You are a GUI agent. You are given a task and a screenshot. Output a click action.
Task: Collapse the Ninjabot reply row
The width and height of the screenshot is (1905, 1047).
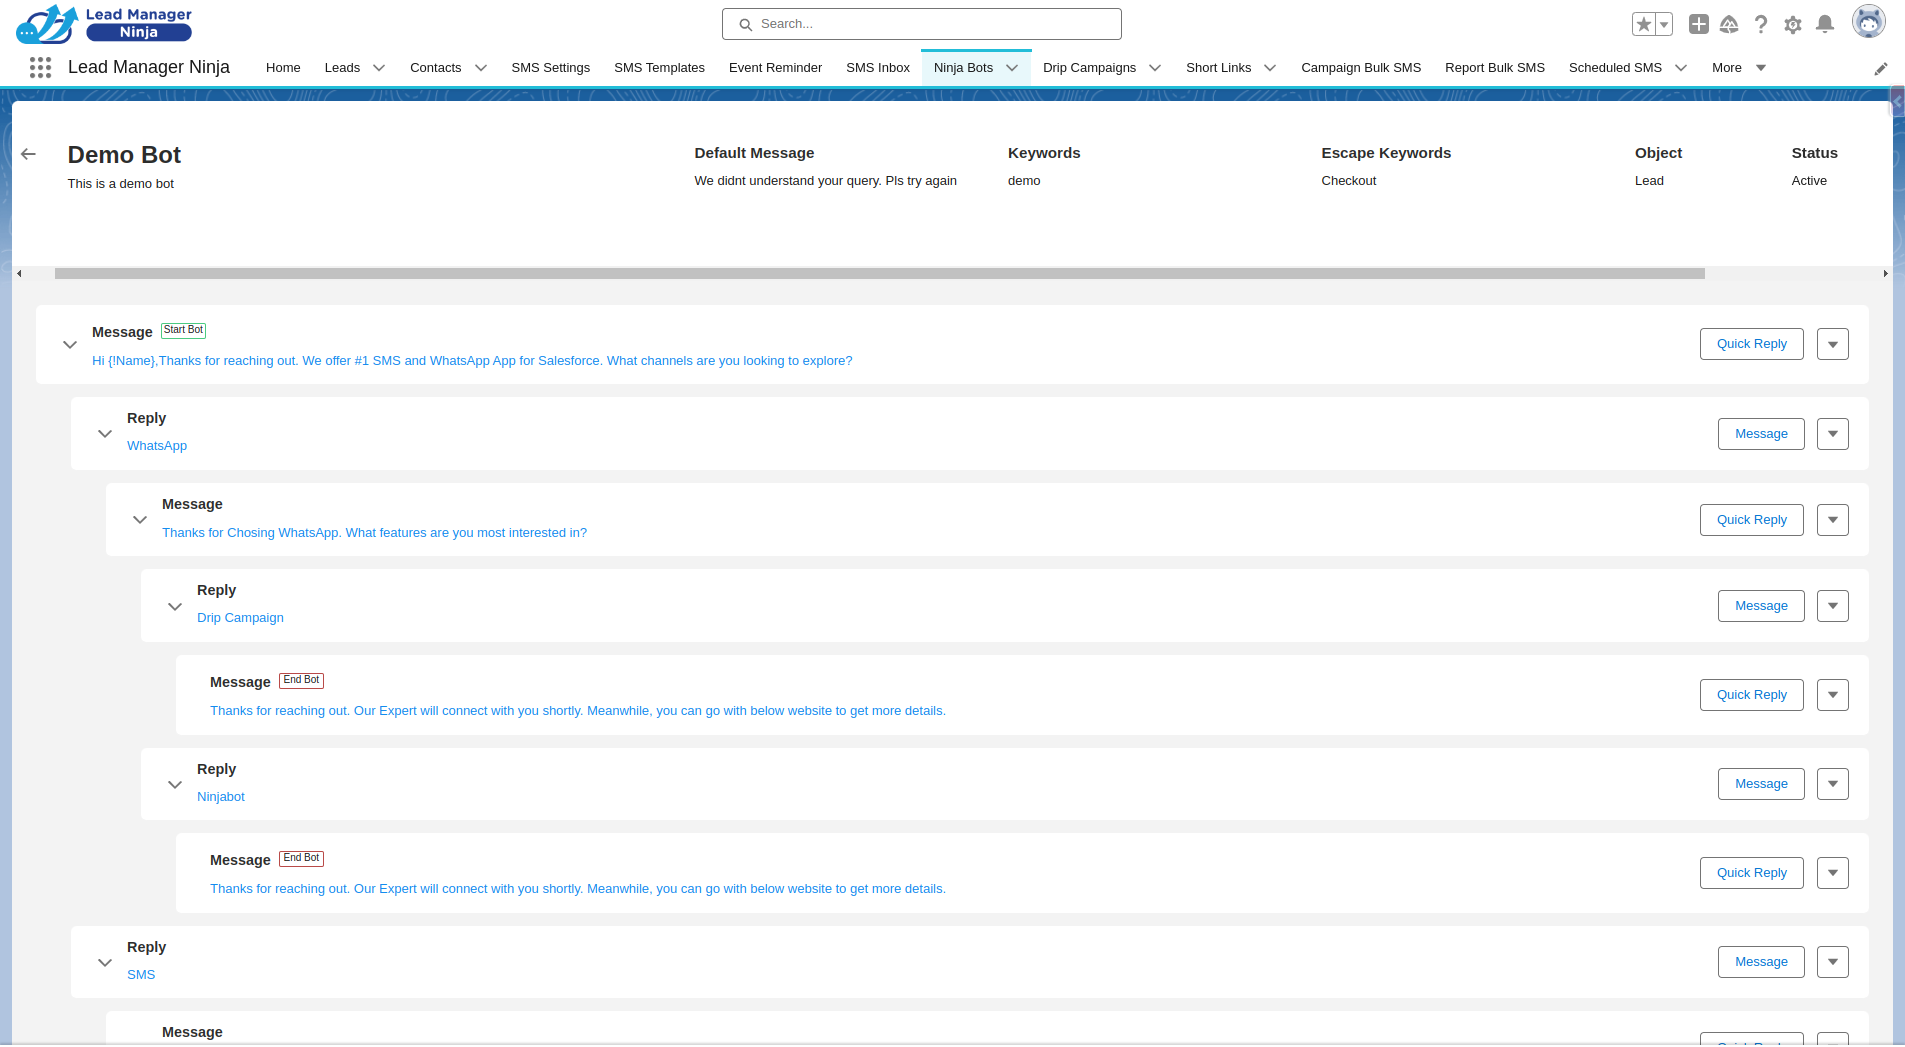175,785
